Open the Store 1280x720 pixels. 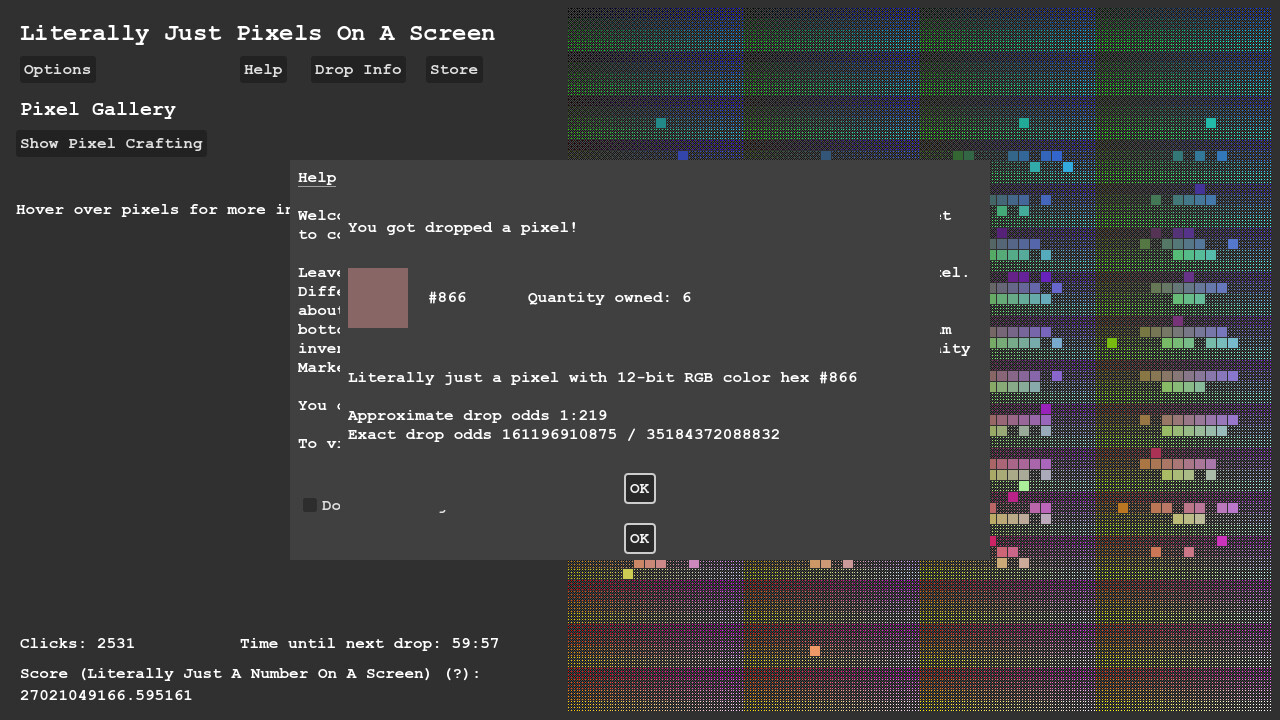point(454,69)
